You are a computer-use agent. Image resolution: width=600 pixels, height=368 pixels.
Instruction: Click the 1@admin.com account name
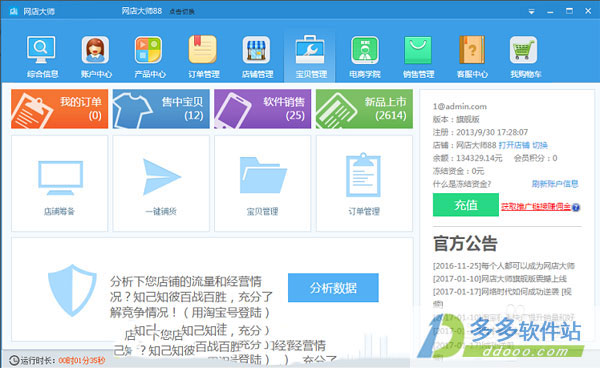tap(460, 106)
